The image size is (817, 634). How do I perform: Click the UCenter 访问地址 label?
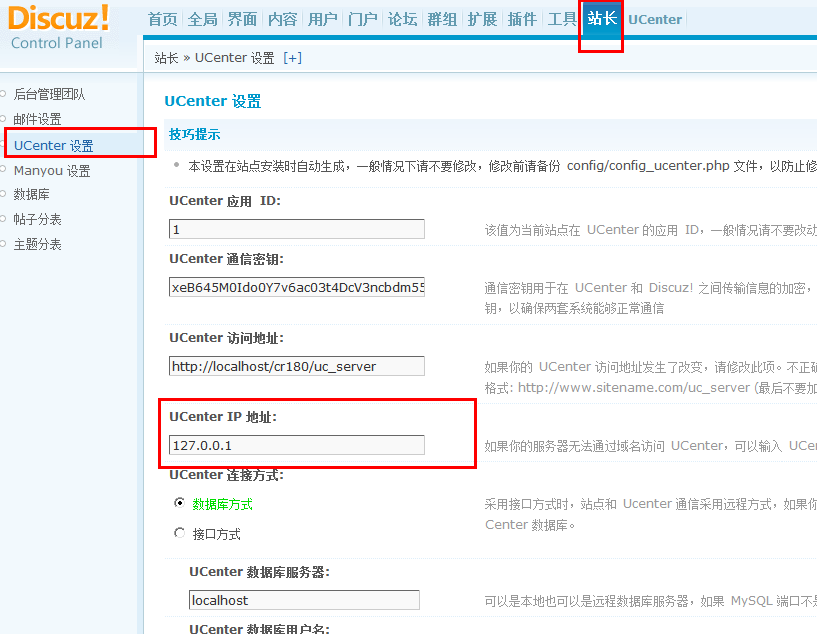[x=226, y=338]
